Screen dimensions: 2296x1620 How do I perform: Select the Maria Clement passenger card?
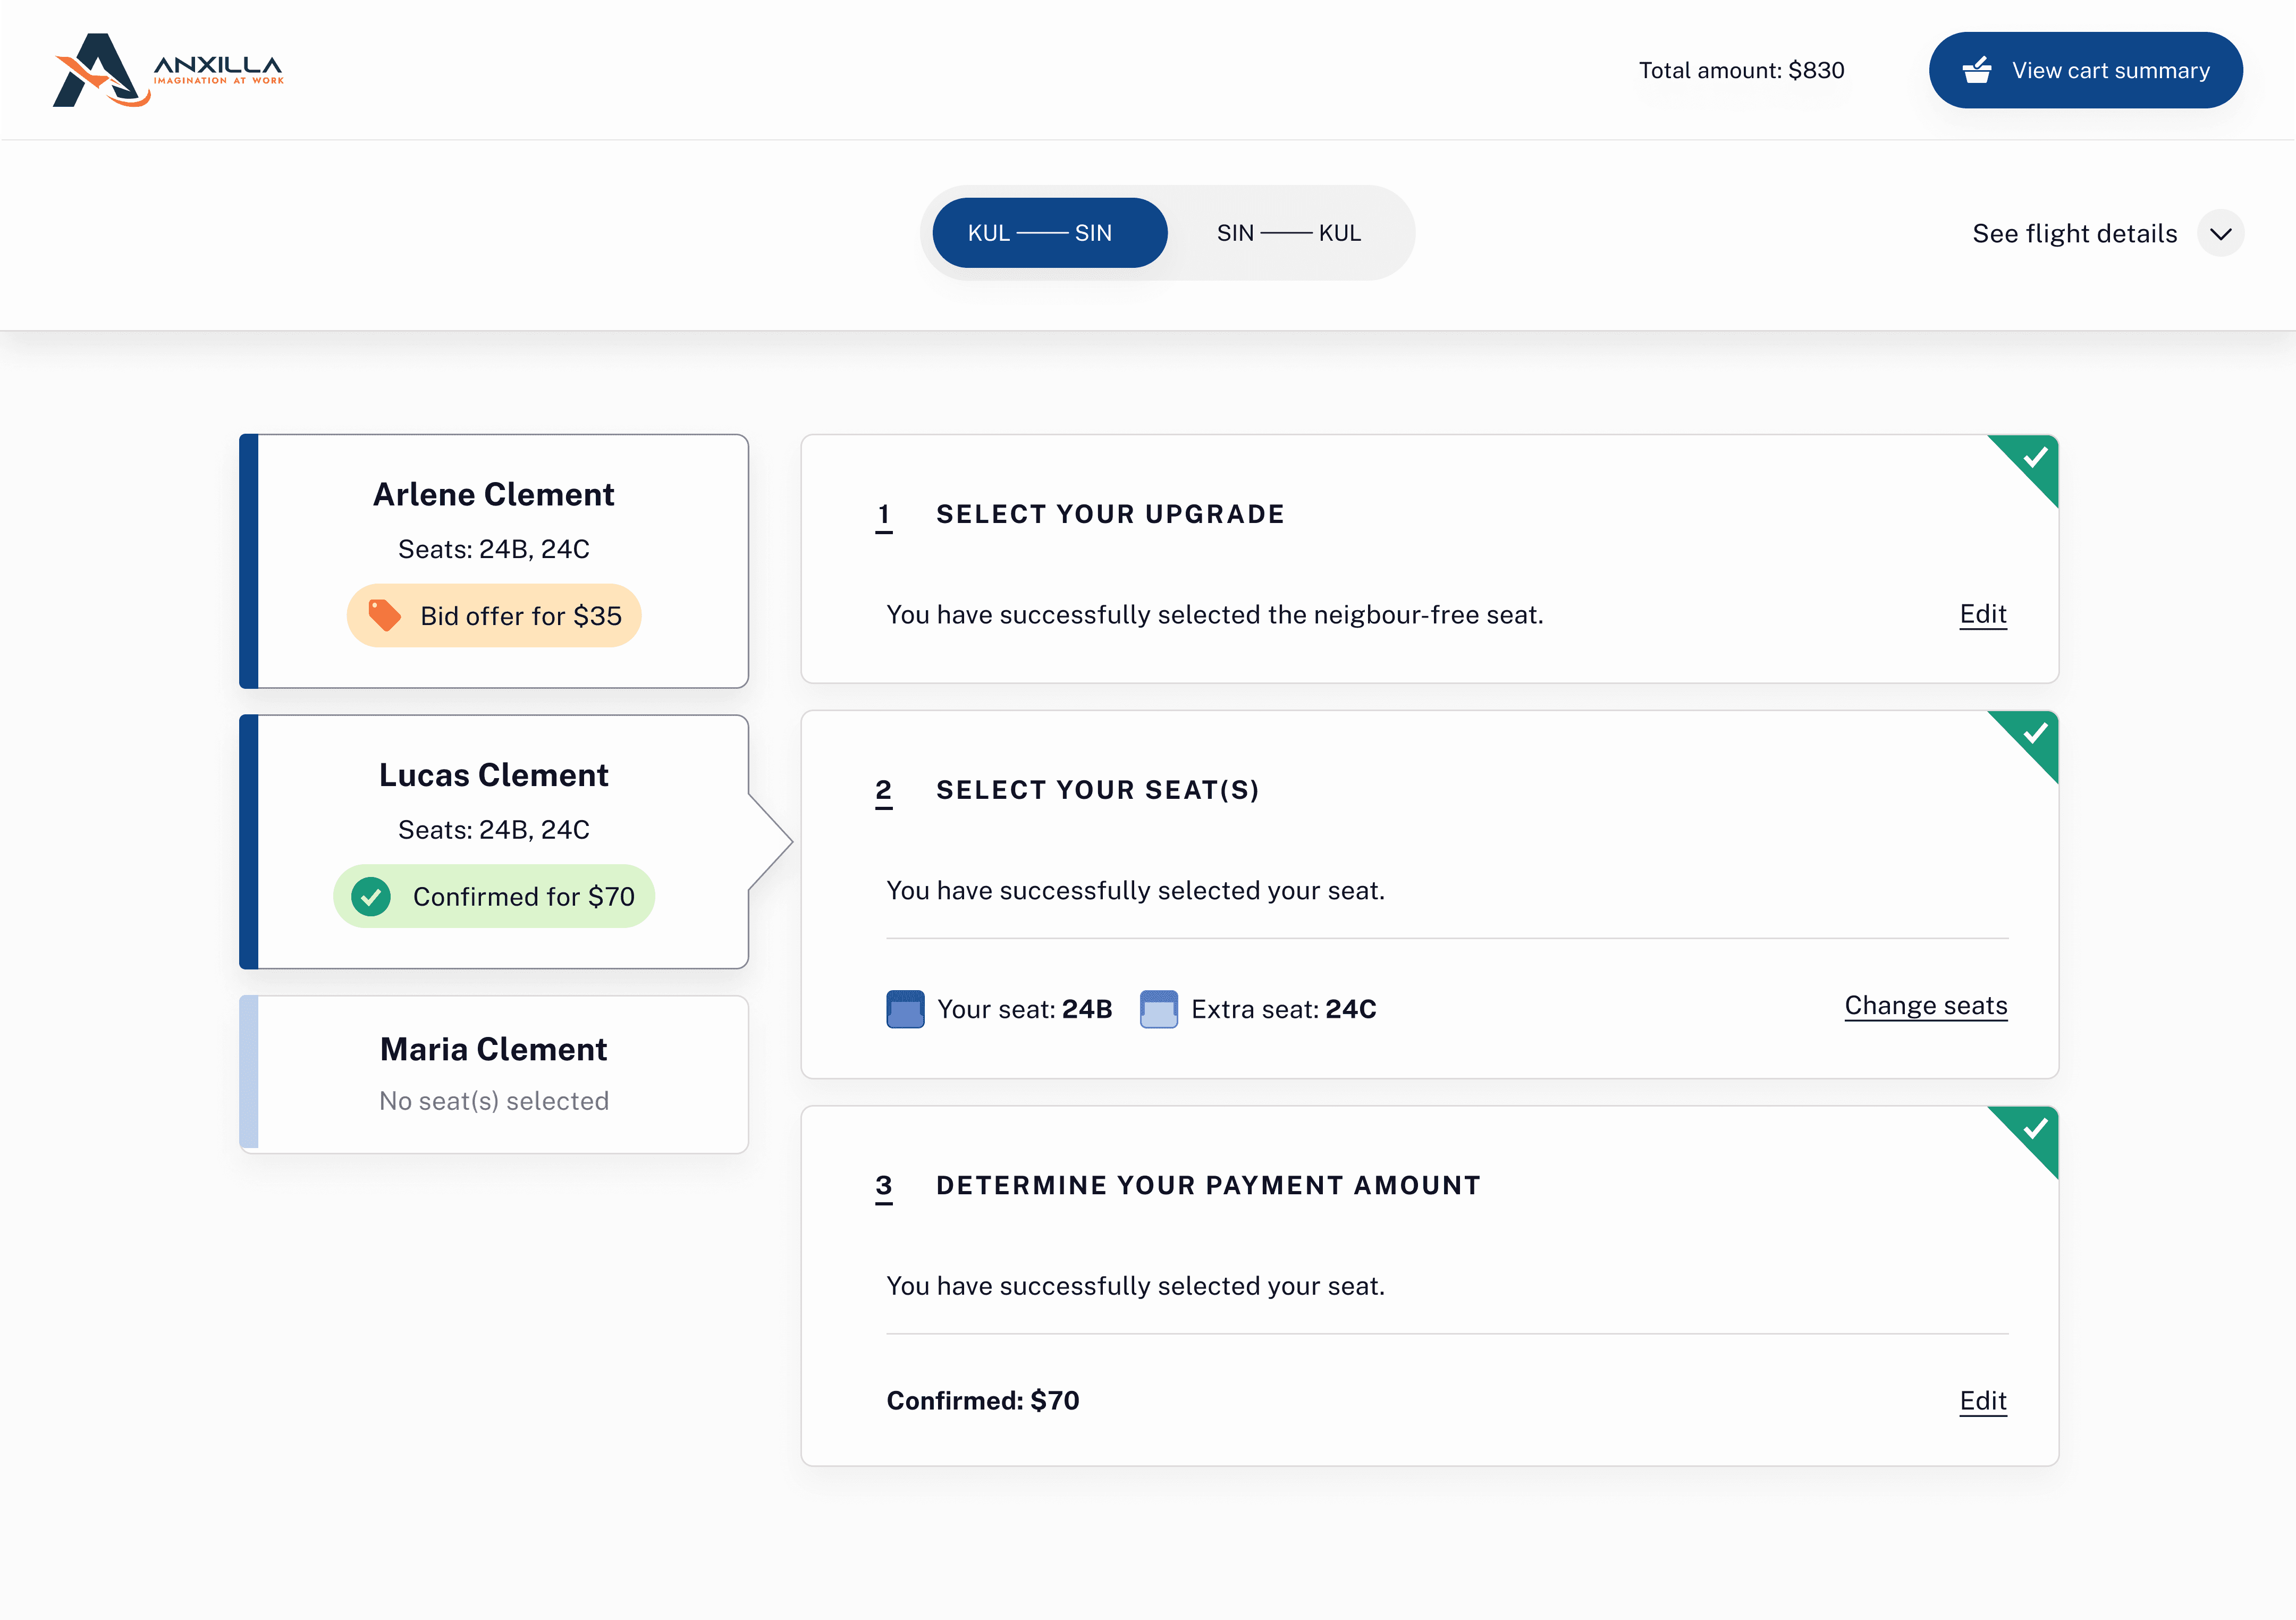click(494, 1073)
